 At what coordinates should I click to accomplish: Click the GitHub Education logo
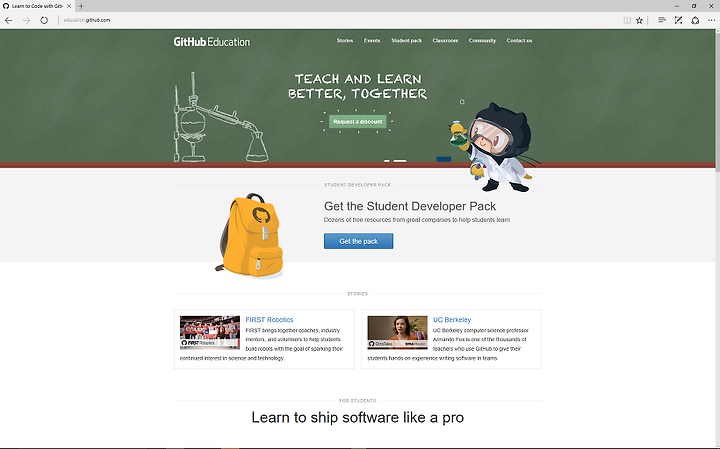[x=212, y=42]
